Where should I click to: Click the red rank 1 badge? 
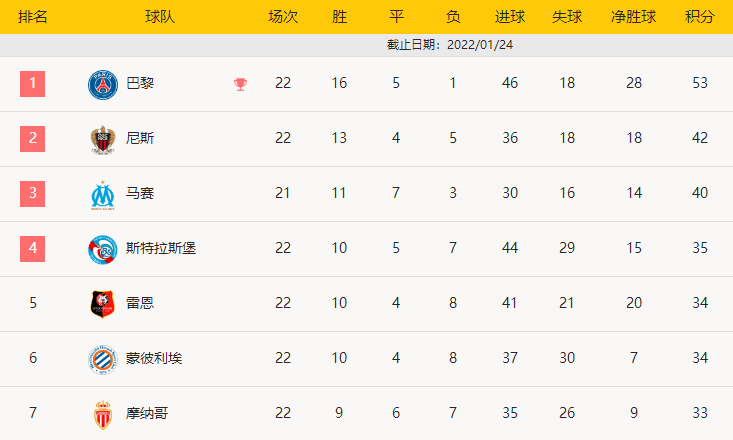tap(33, 83)
